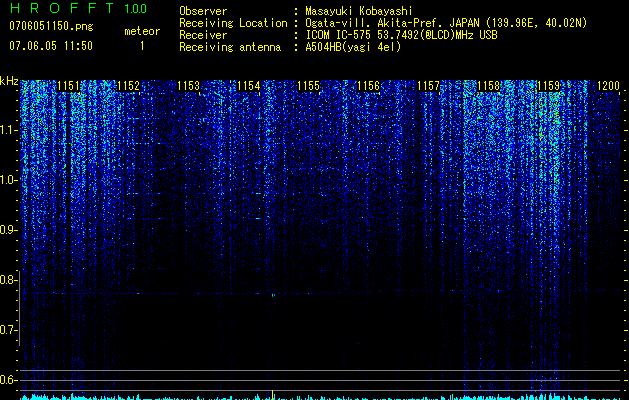Screen dimensions: 629x400
Task: Click the 1.0 kHz frequency label
Action: coord(8,180)
